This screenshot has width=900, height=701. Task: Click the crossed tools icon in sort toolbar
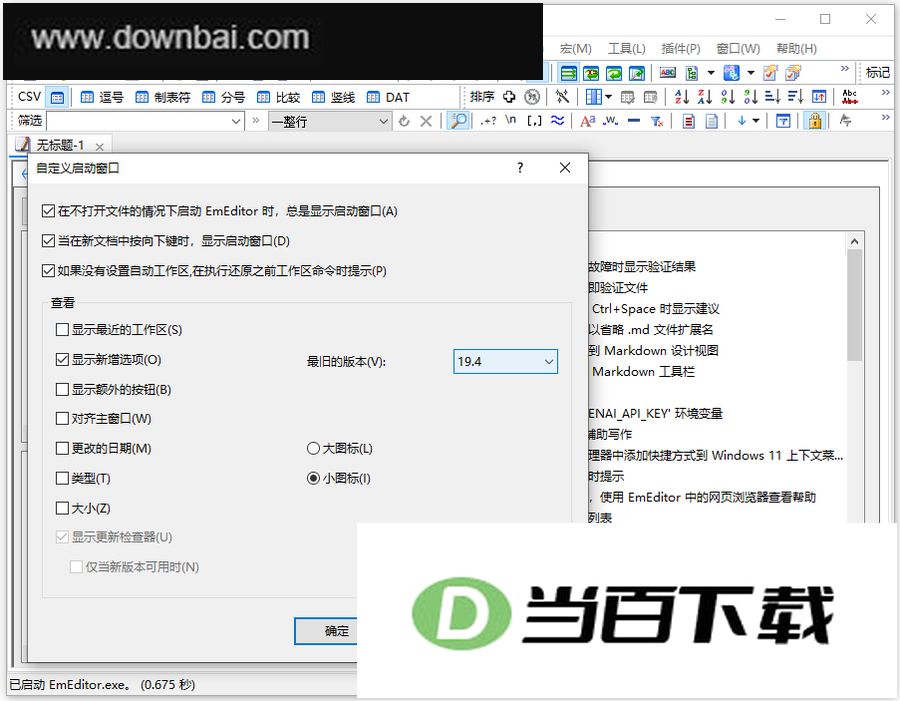(562, 97)
